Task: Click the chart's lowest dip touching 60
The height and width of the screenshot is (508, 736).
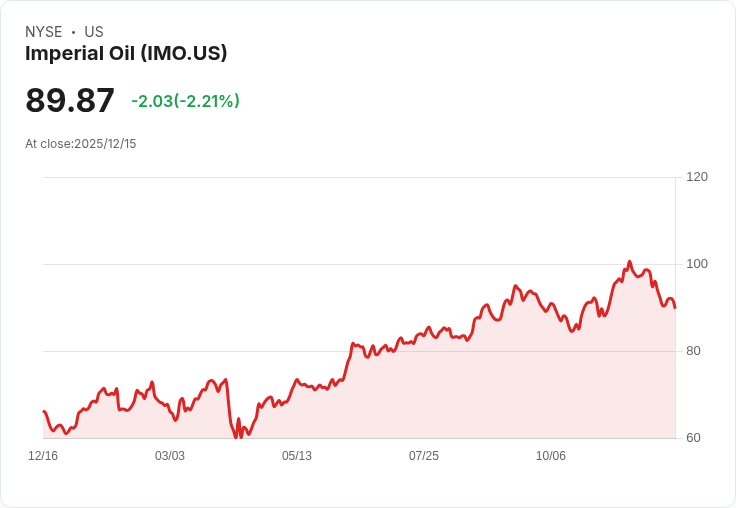Action: pos(236,437)
